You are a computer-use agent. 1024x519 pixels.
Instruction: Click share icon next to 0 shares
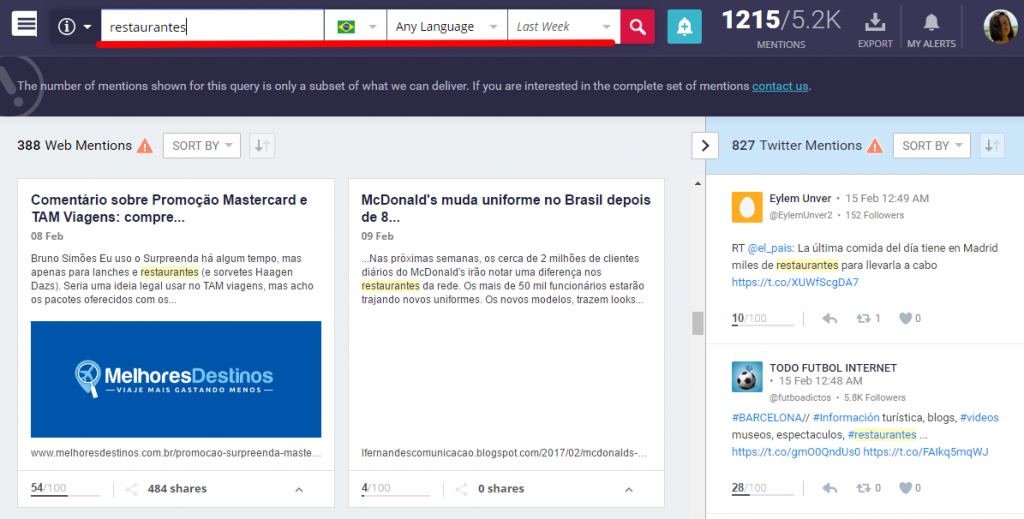462,489
